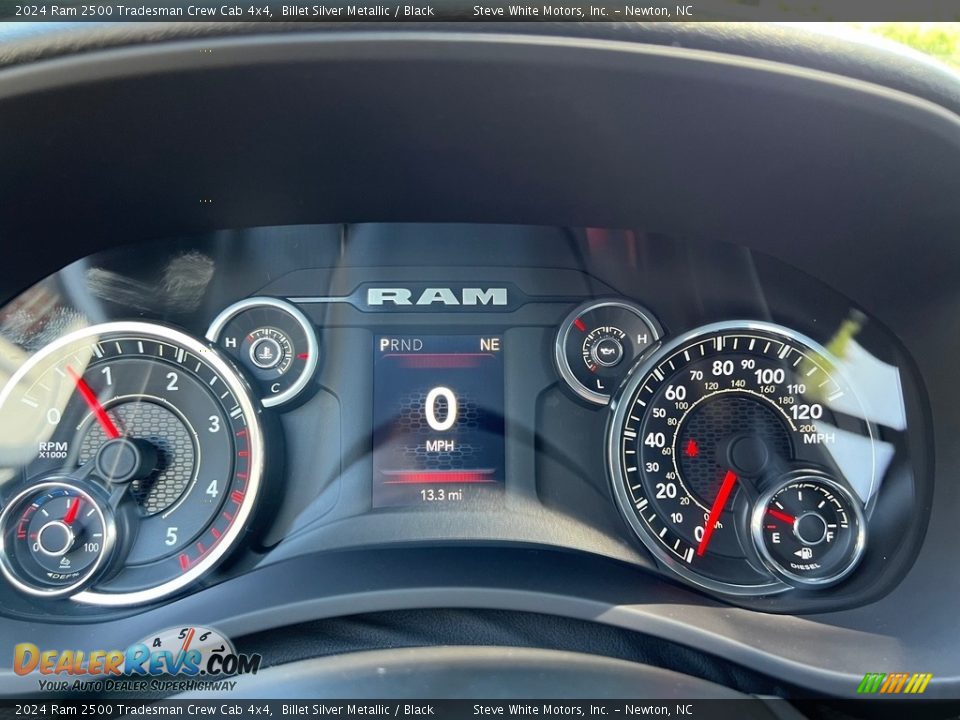Click the diesel fuel pump icon

coord(803,553)
